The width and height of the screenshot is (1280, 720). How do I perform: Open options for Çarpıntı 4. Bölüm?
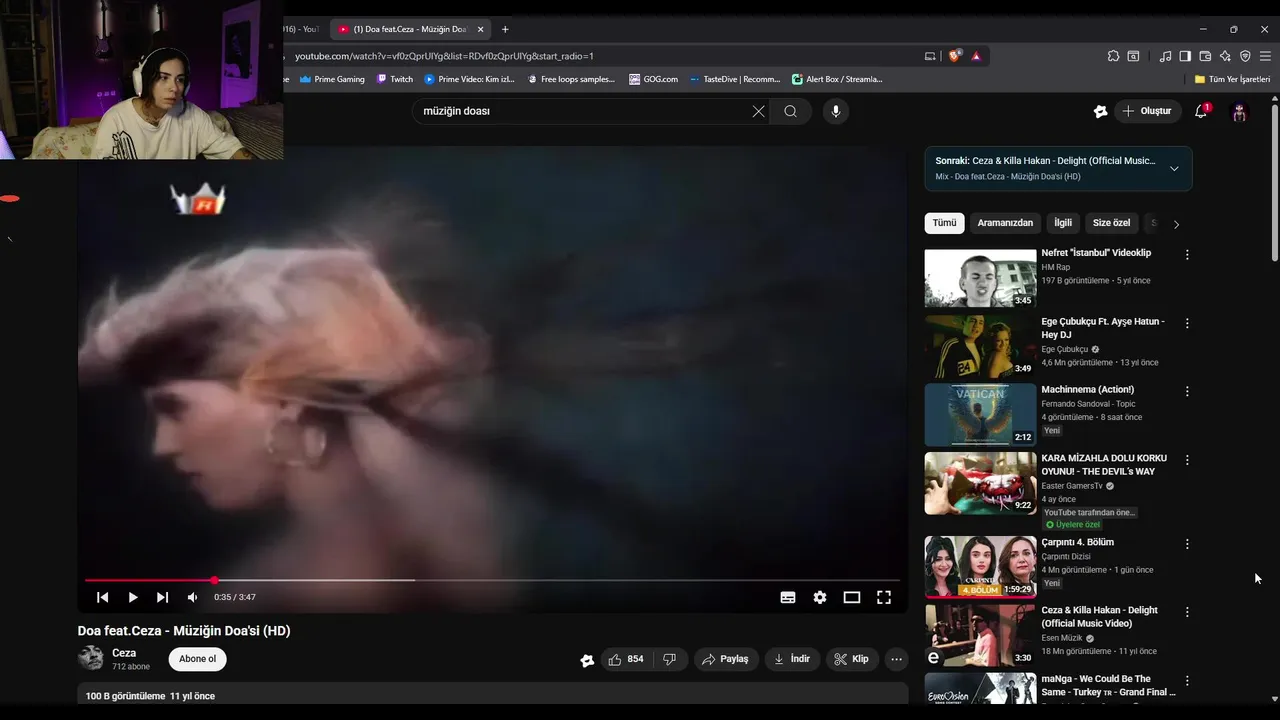pyautogui.click(x=1187, y=544)
